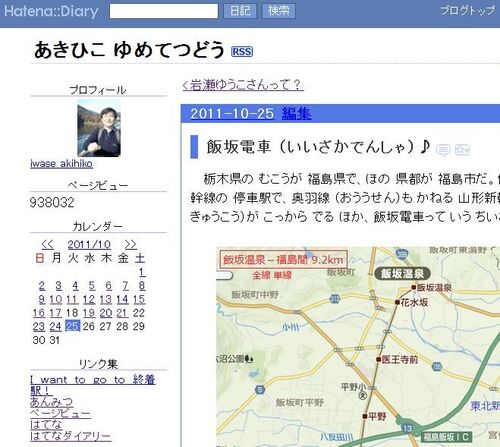Click the 花水坂 station marker on map
Screen dimensions: 500x447
pyautogui.click(x=397, y=302)
